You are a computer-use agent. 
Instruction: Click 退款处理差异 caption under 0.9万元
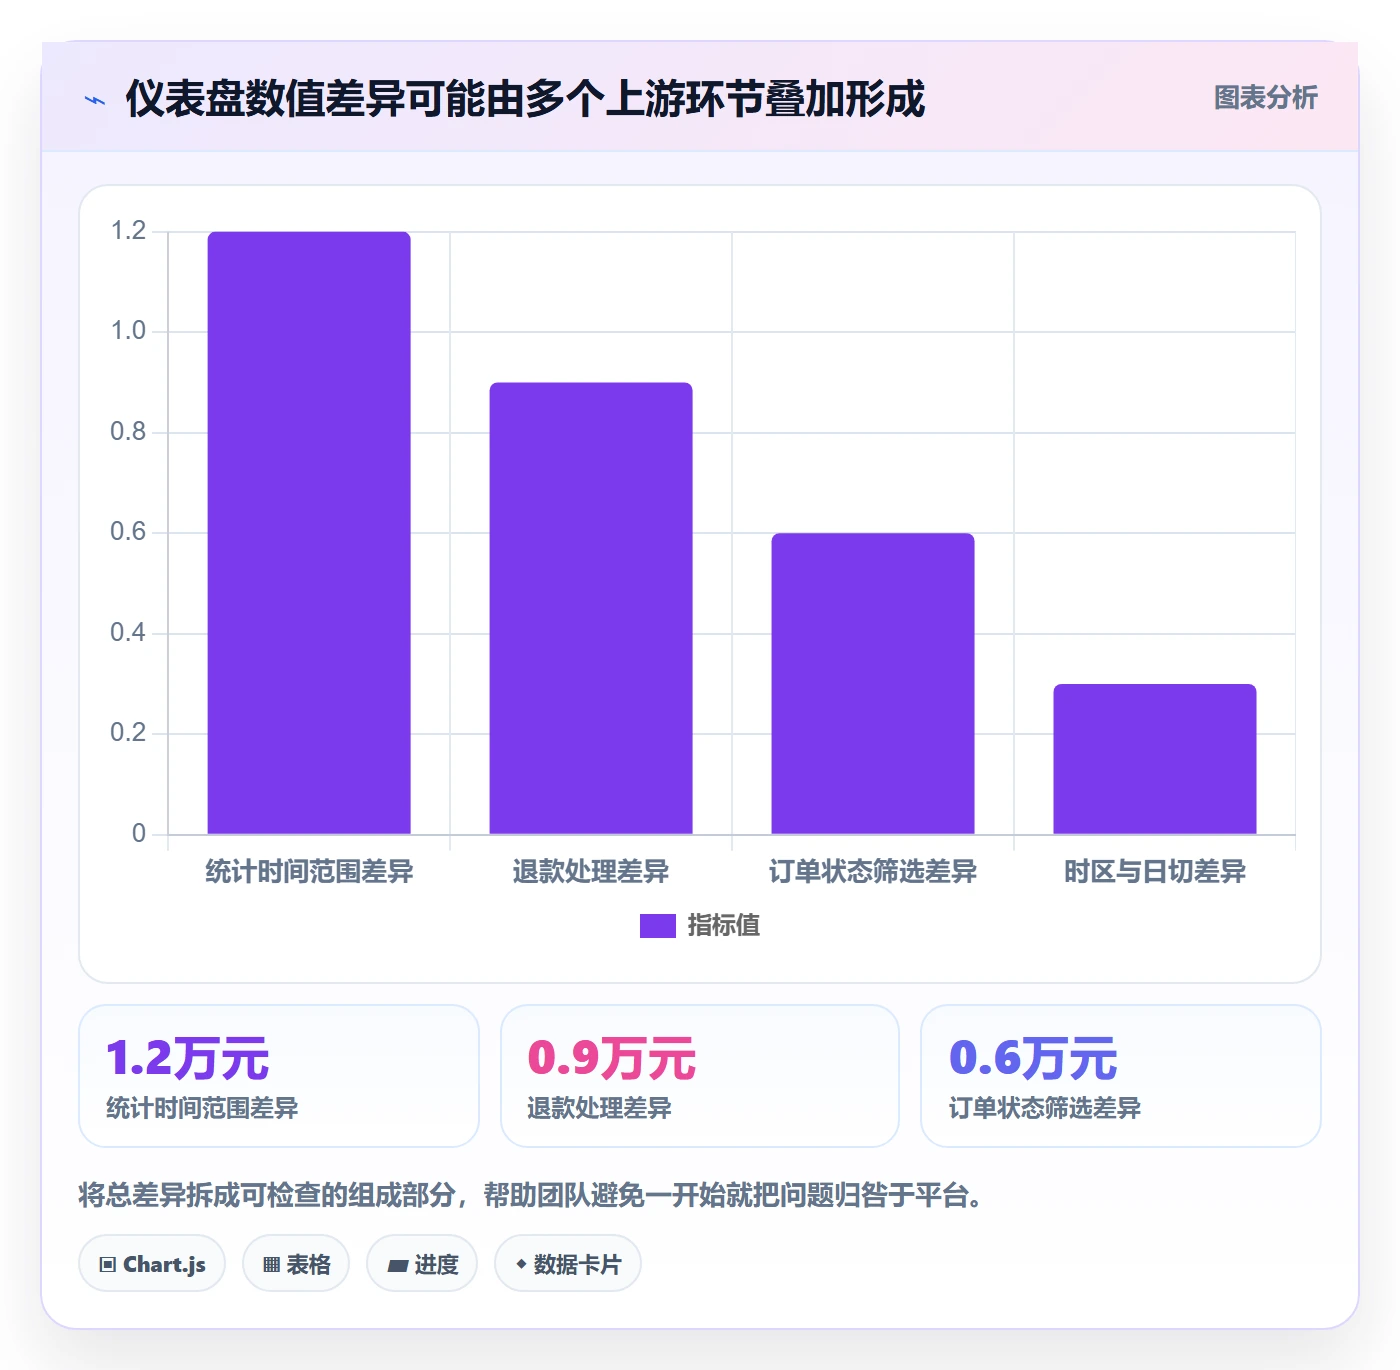pyautogui.click(x=599, y=1108)
